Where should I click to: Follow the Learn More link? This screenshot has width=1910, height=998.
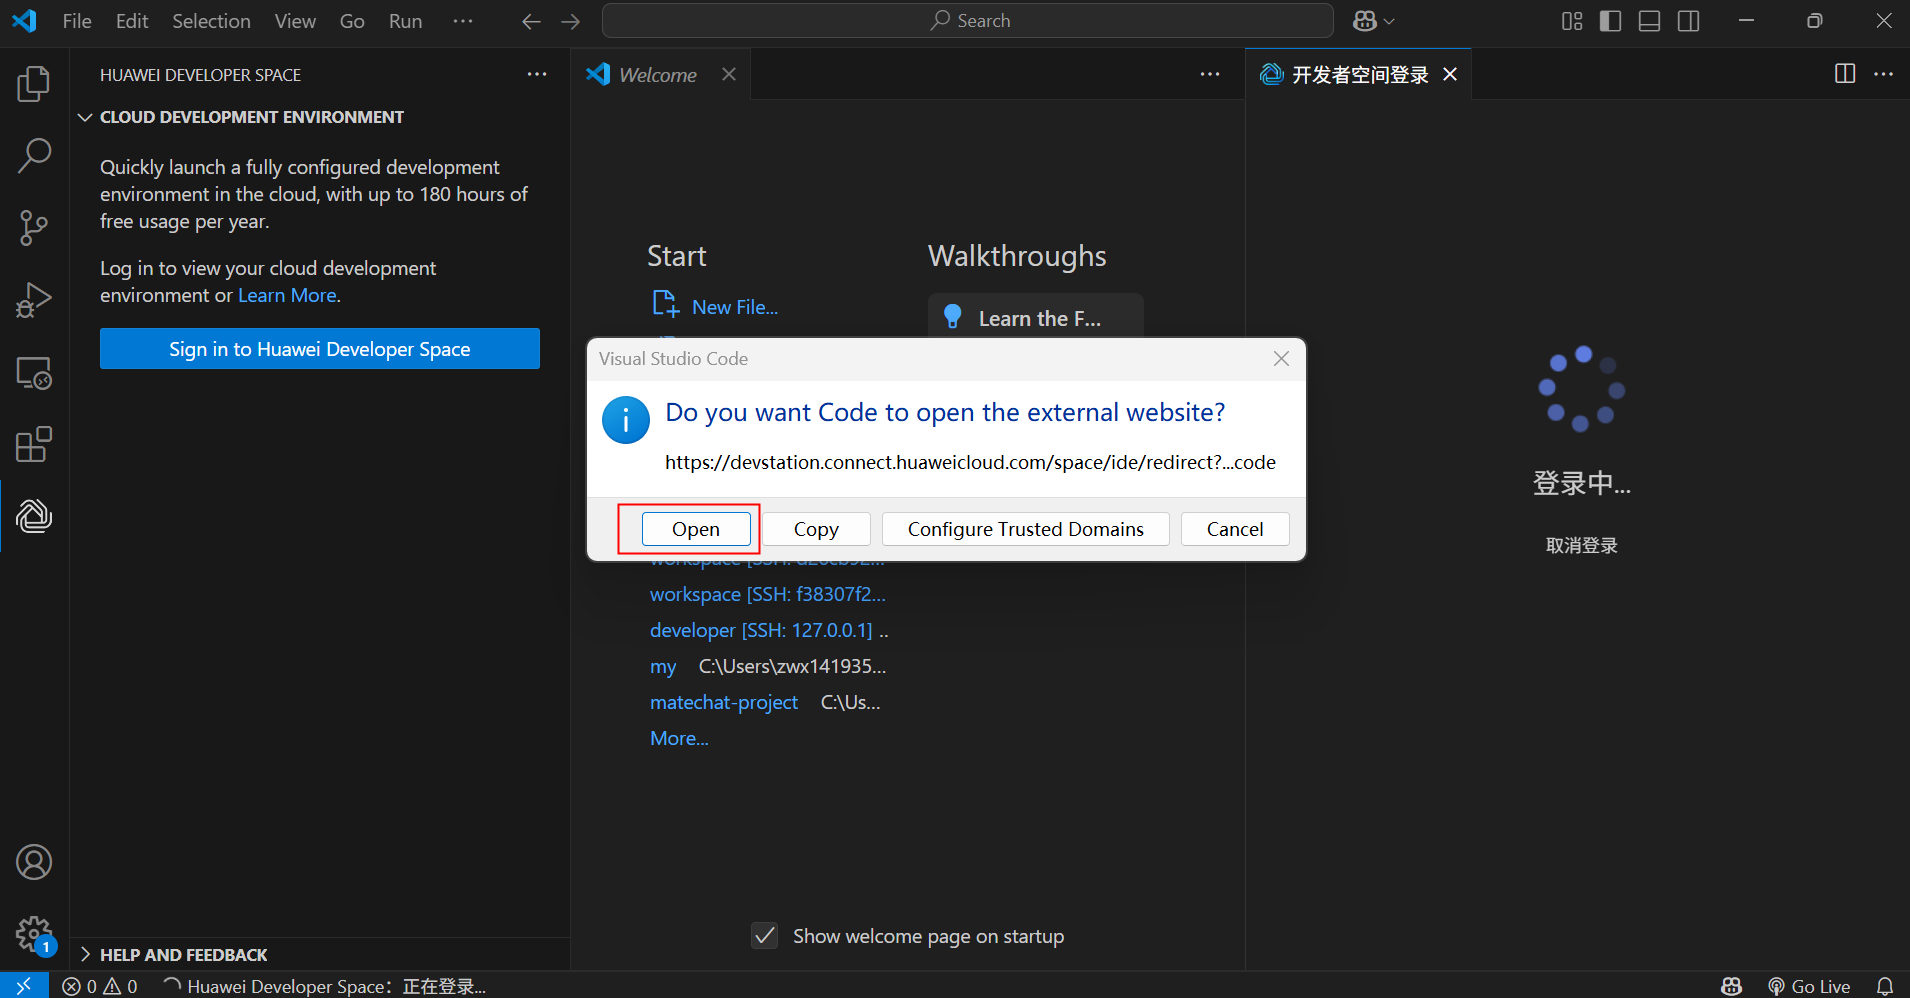point(287,295)
